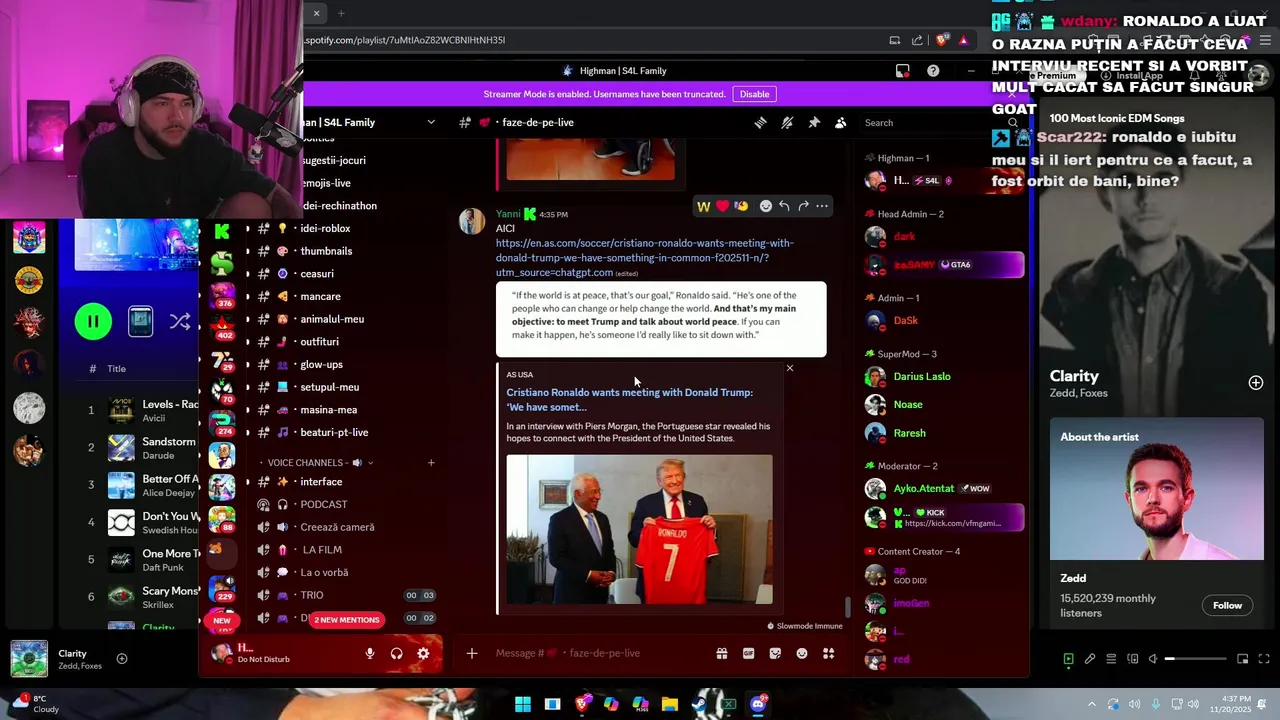Add Clarity to library in Spotify side panel
This screenshot has height=720, width=1280.
[x=1256, y=382]
